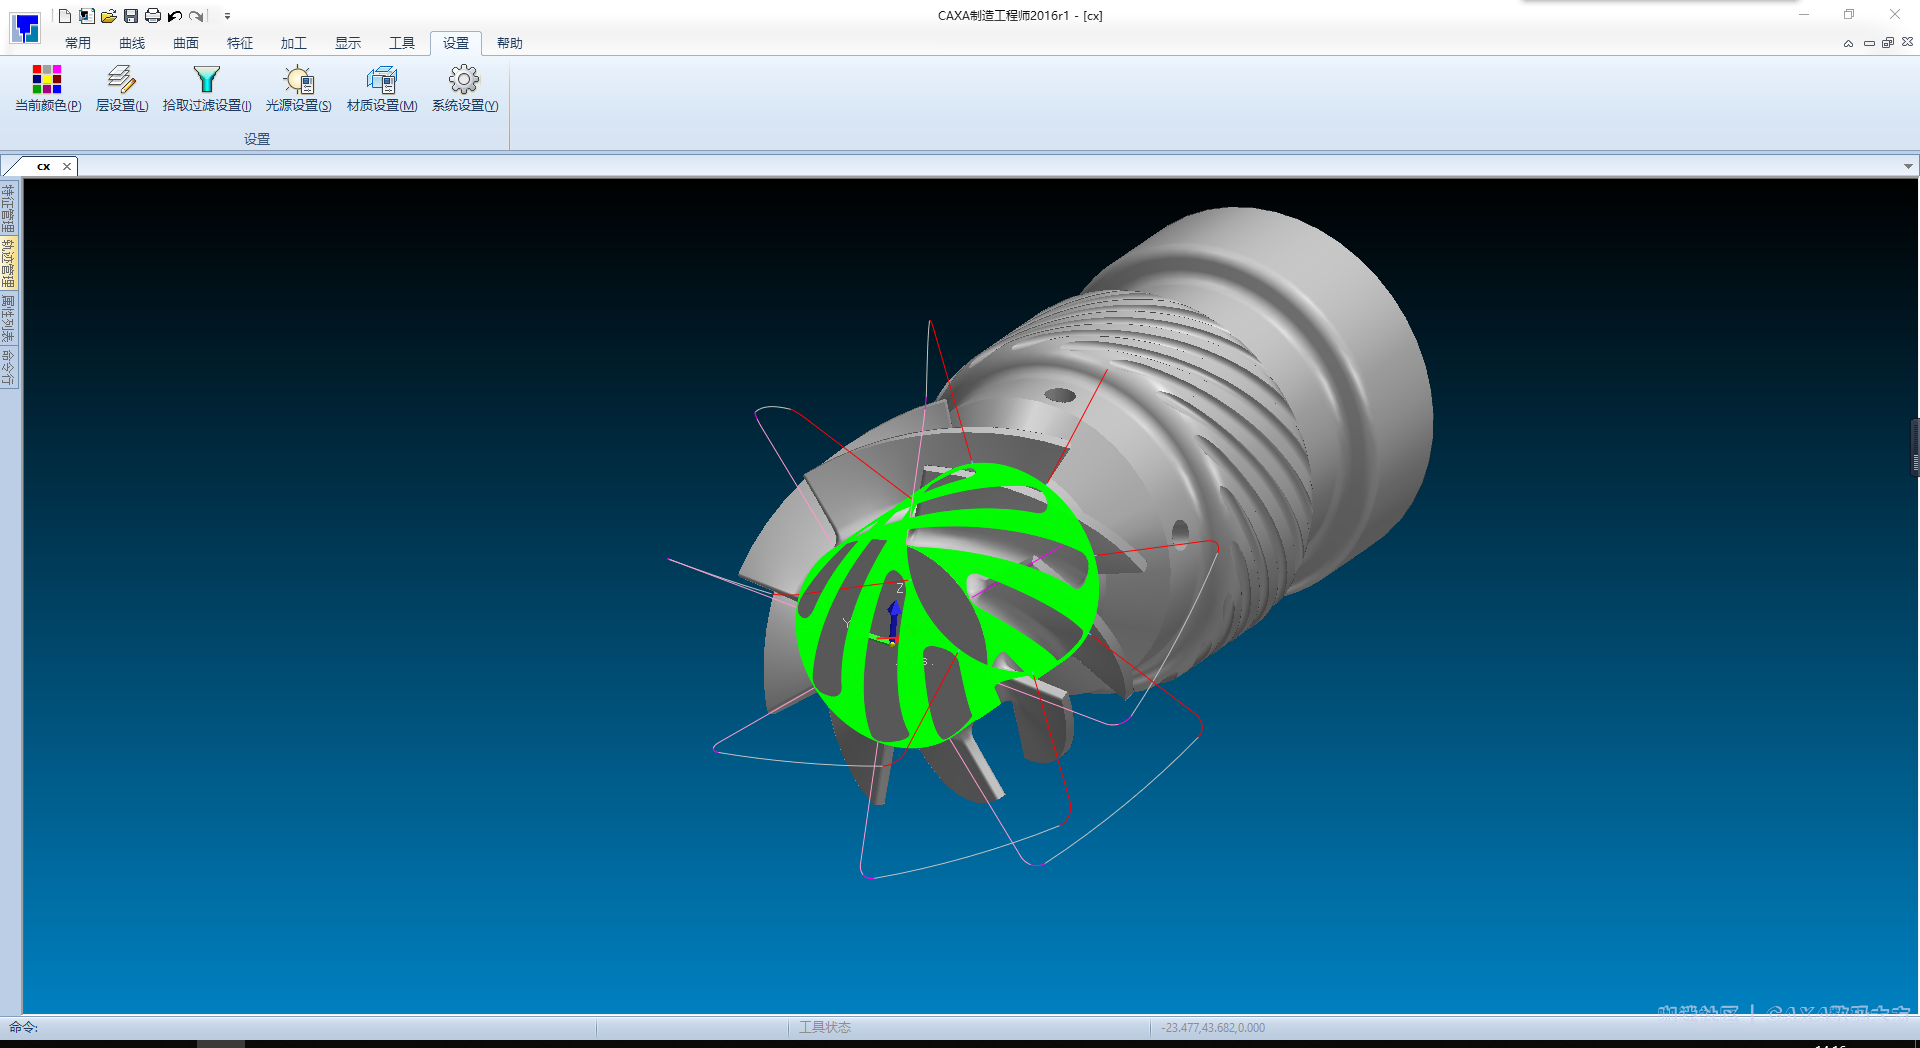Switch to the 曲线 ribbon tab
The image size is (1920, 1048).
point(132,43)
